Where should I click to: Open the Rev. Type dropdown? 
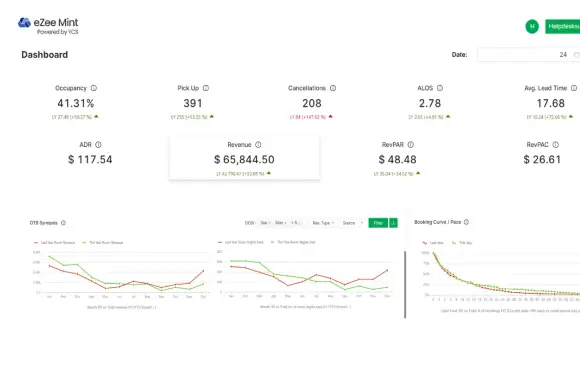[323, 223]
